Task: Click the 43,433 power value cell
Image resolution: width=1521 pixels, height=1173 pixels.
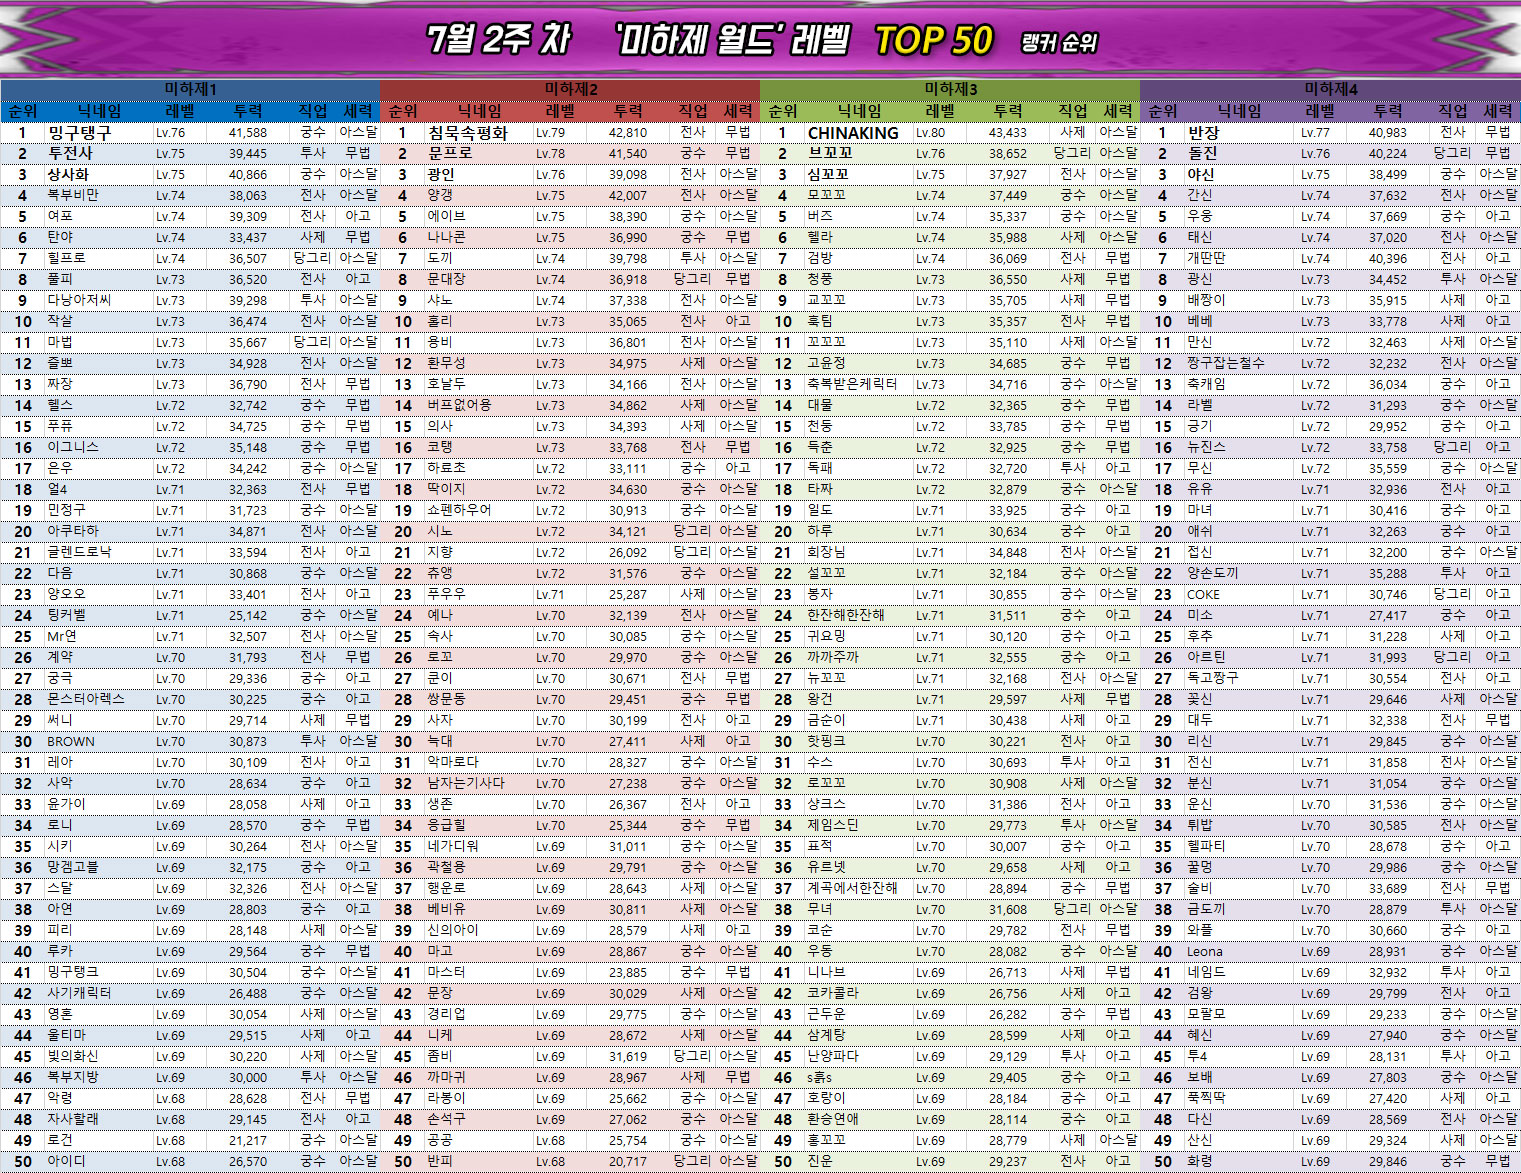Action: click(1007, 133)
